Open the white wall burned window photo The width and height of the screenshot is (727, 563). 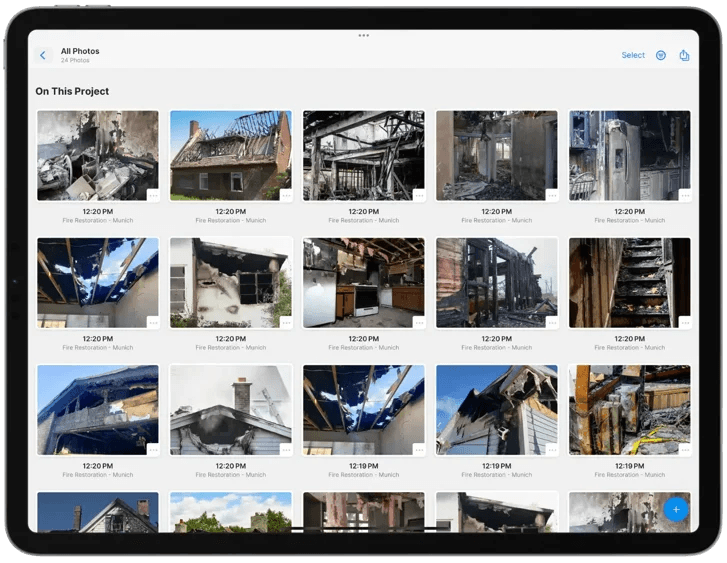click(x=231, y=283)
